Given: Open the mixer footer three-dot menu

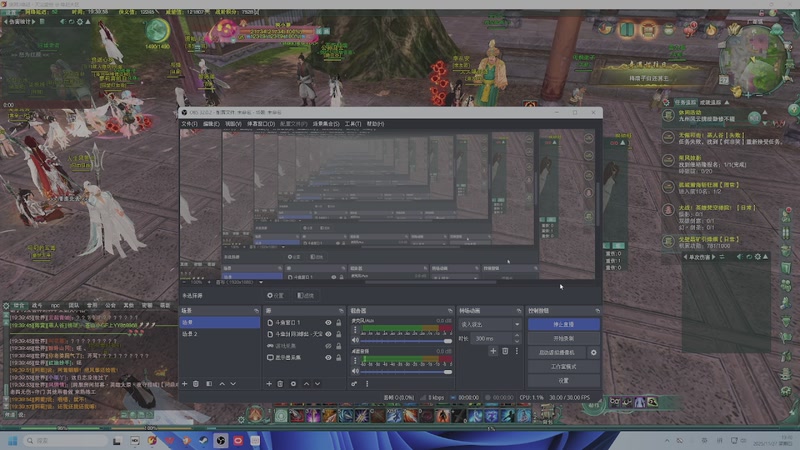Looking at the screenshot, I should (x=367, y=384).
